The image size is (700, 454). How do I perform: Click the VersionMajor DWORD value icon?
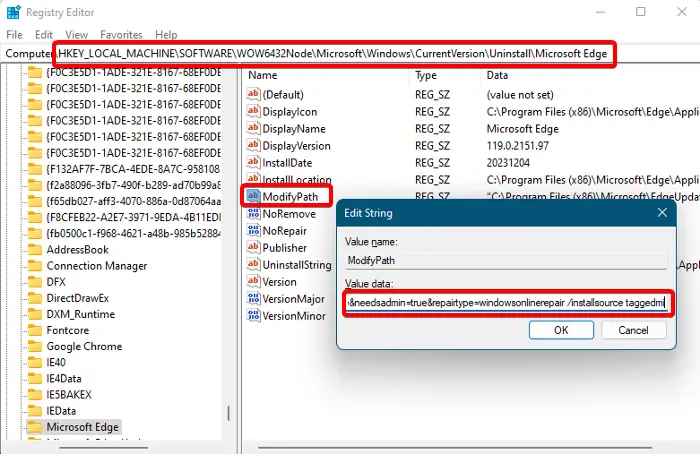[x=253, y=299]
